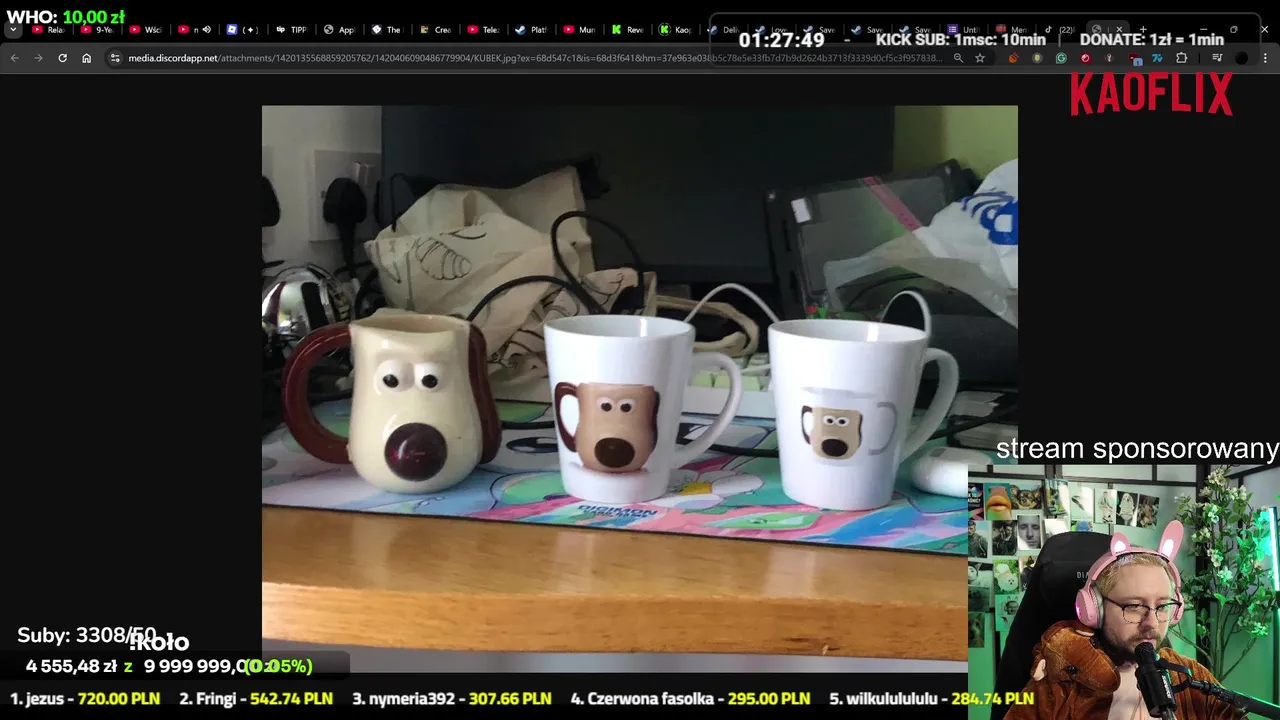Switch to the 'Crea' tab
The image size is (1280, 720).
pyautogui.click(x=435, y=30)
